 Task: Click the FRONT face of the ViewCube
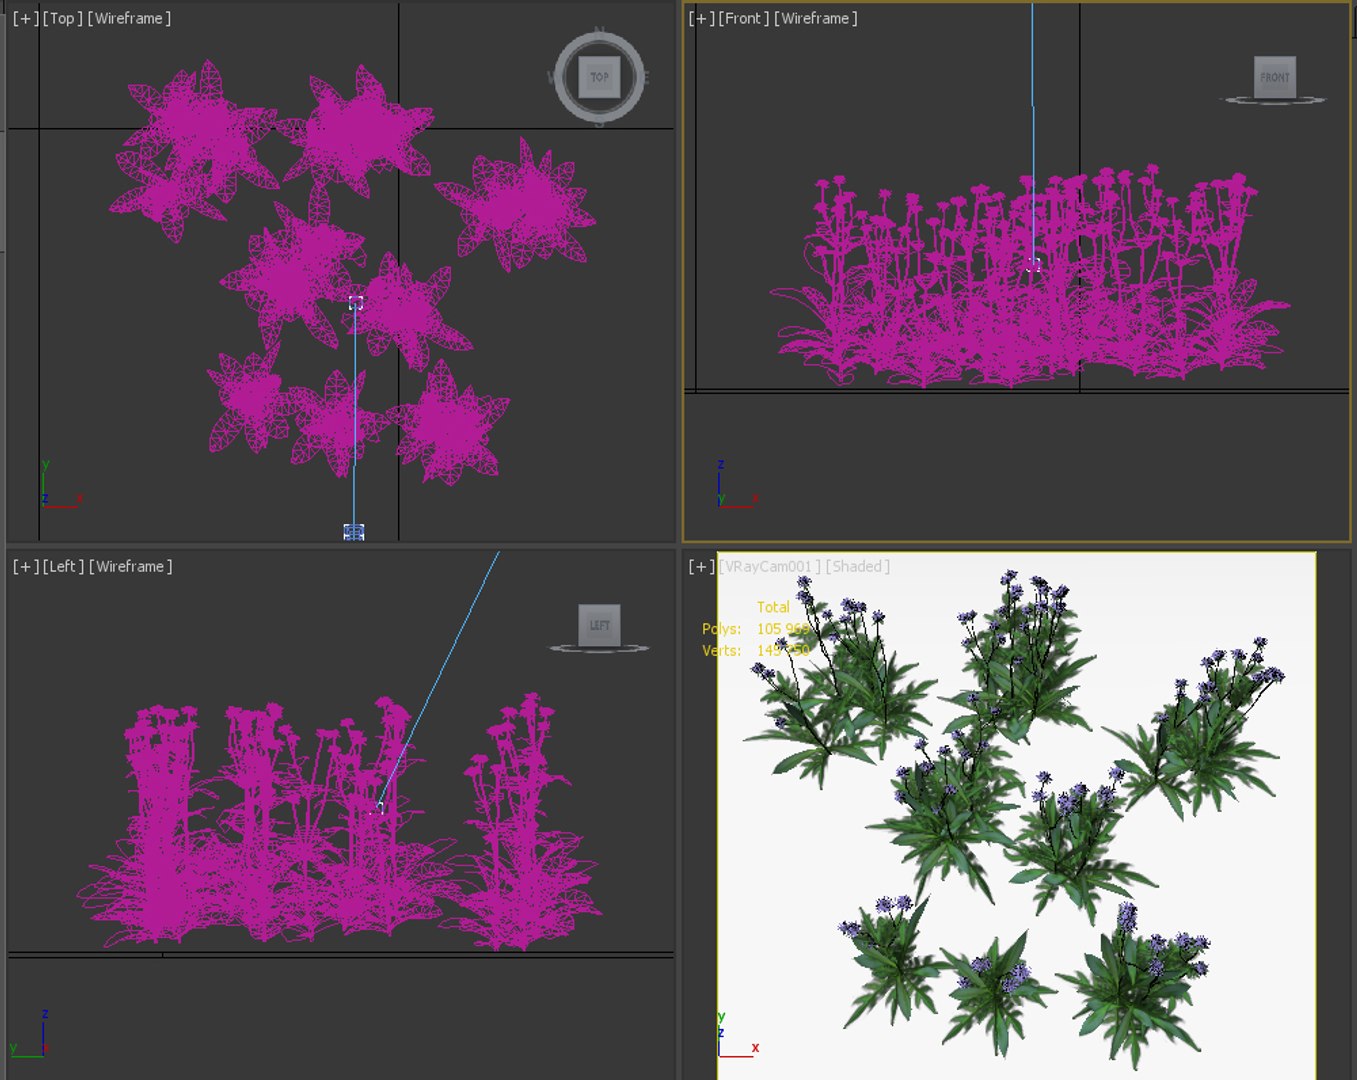click(1275, 77)
